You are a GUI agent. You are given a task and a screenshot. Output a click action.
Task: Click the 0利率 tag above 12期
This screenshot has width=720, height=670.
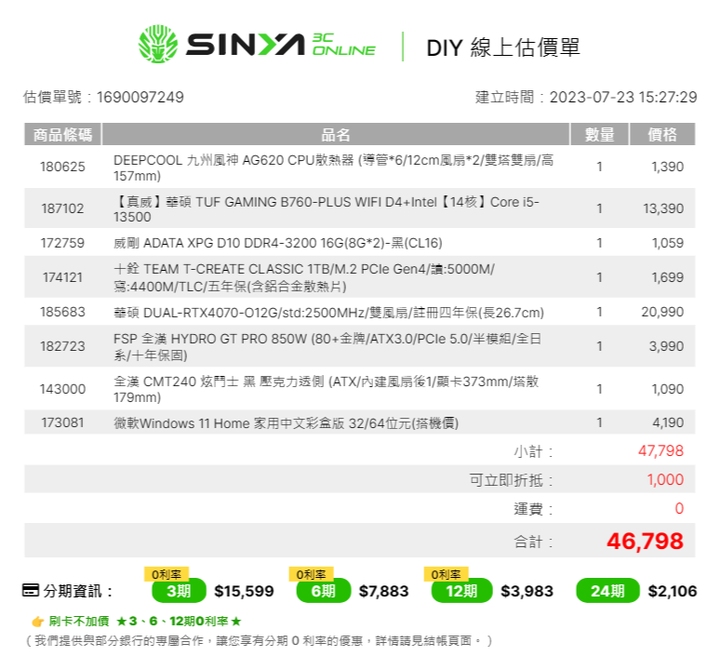tap(446, 574)
